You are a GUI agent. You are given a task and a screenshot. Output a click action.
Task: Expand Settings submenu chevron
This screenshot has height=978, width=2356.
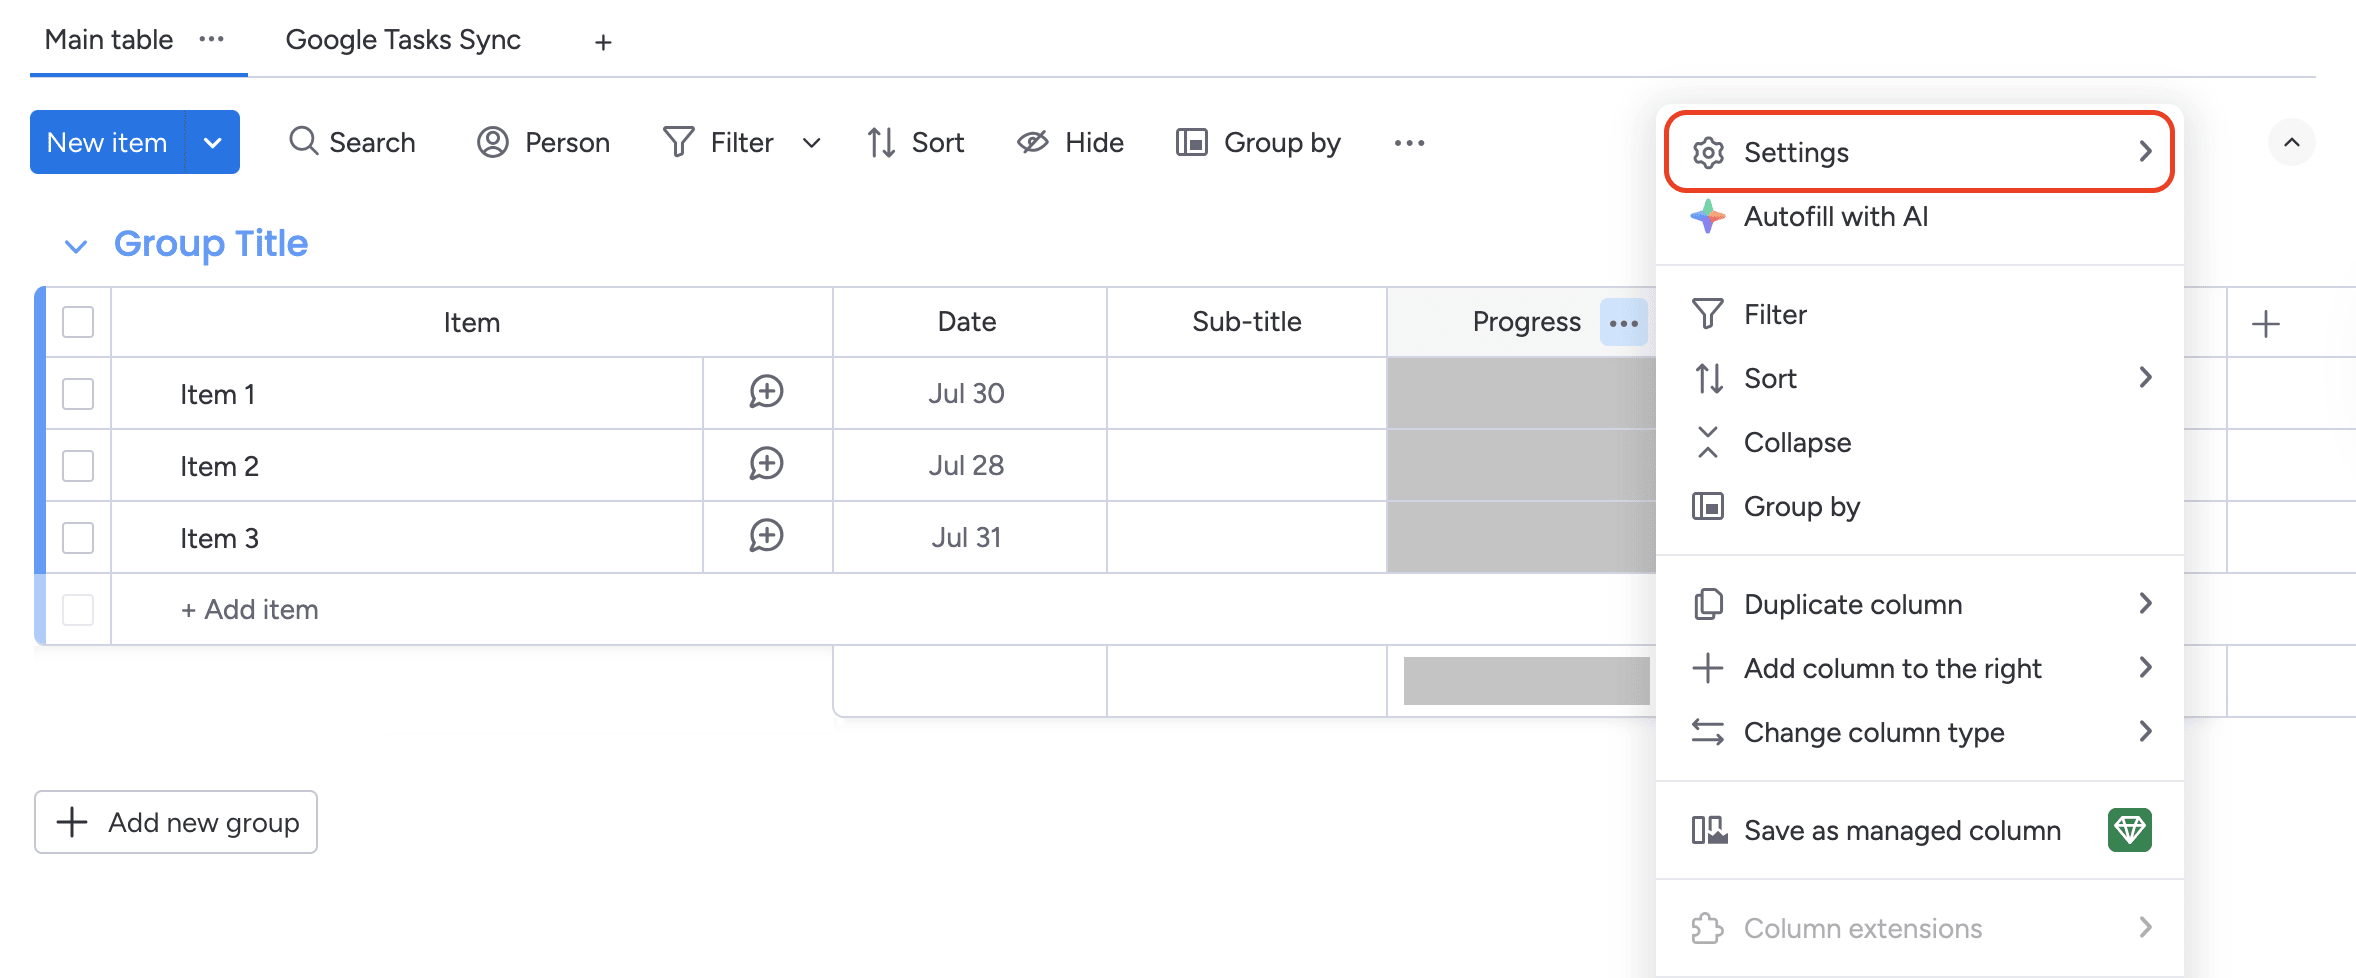point(2146,152)
